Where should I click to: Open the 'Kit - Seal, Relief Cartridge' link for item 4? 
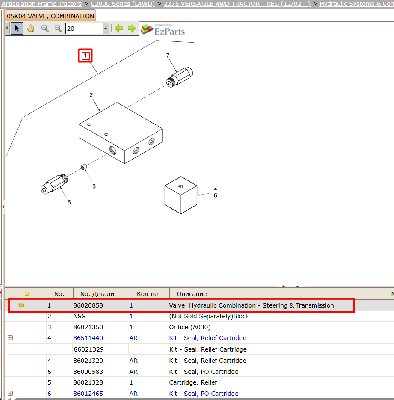coord(207,338)
